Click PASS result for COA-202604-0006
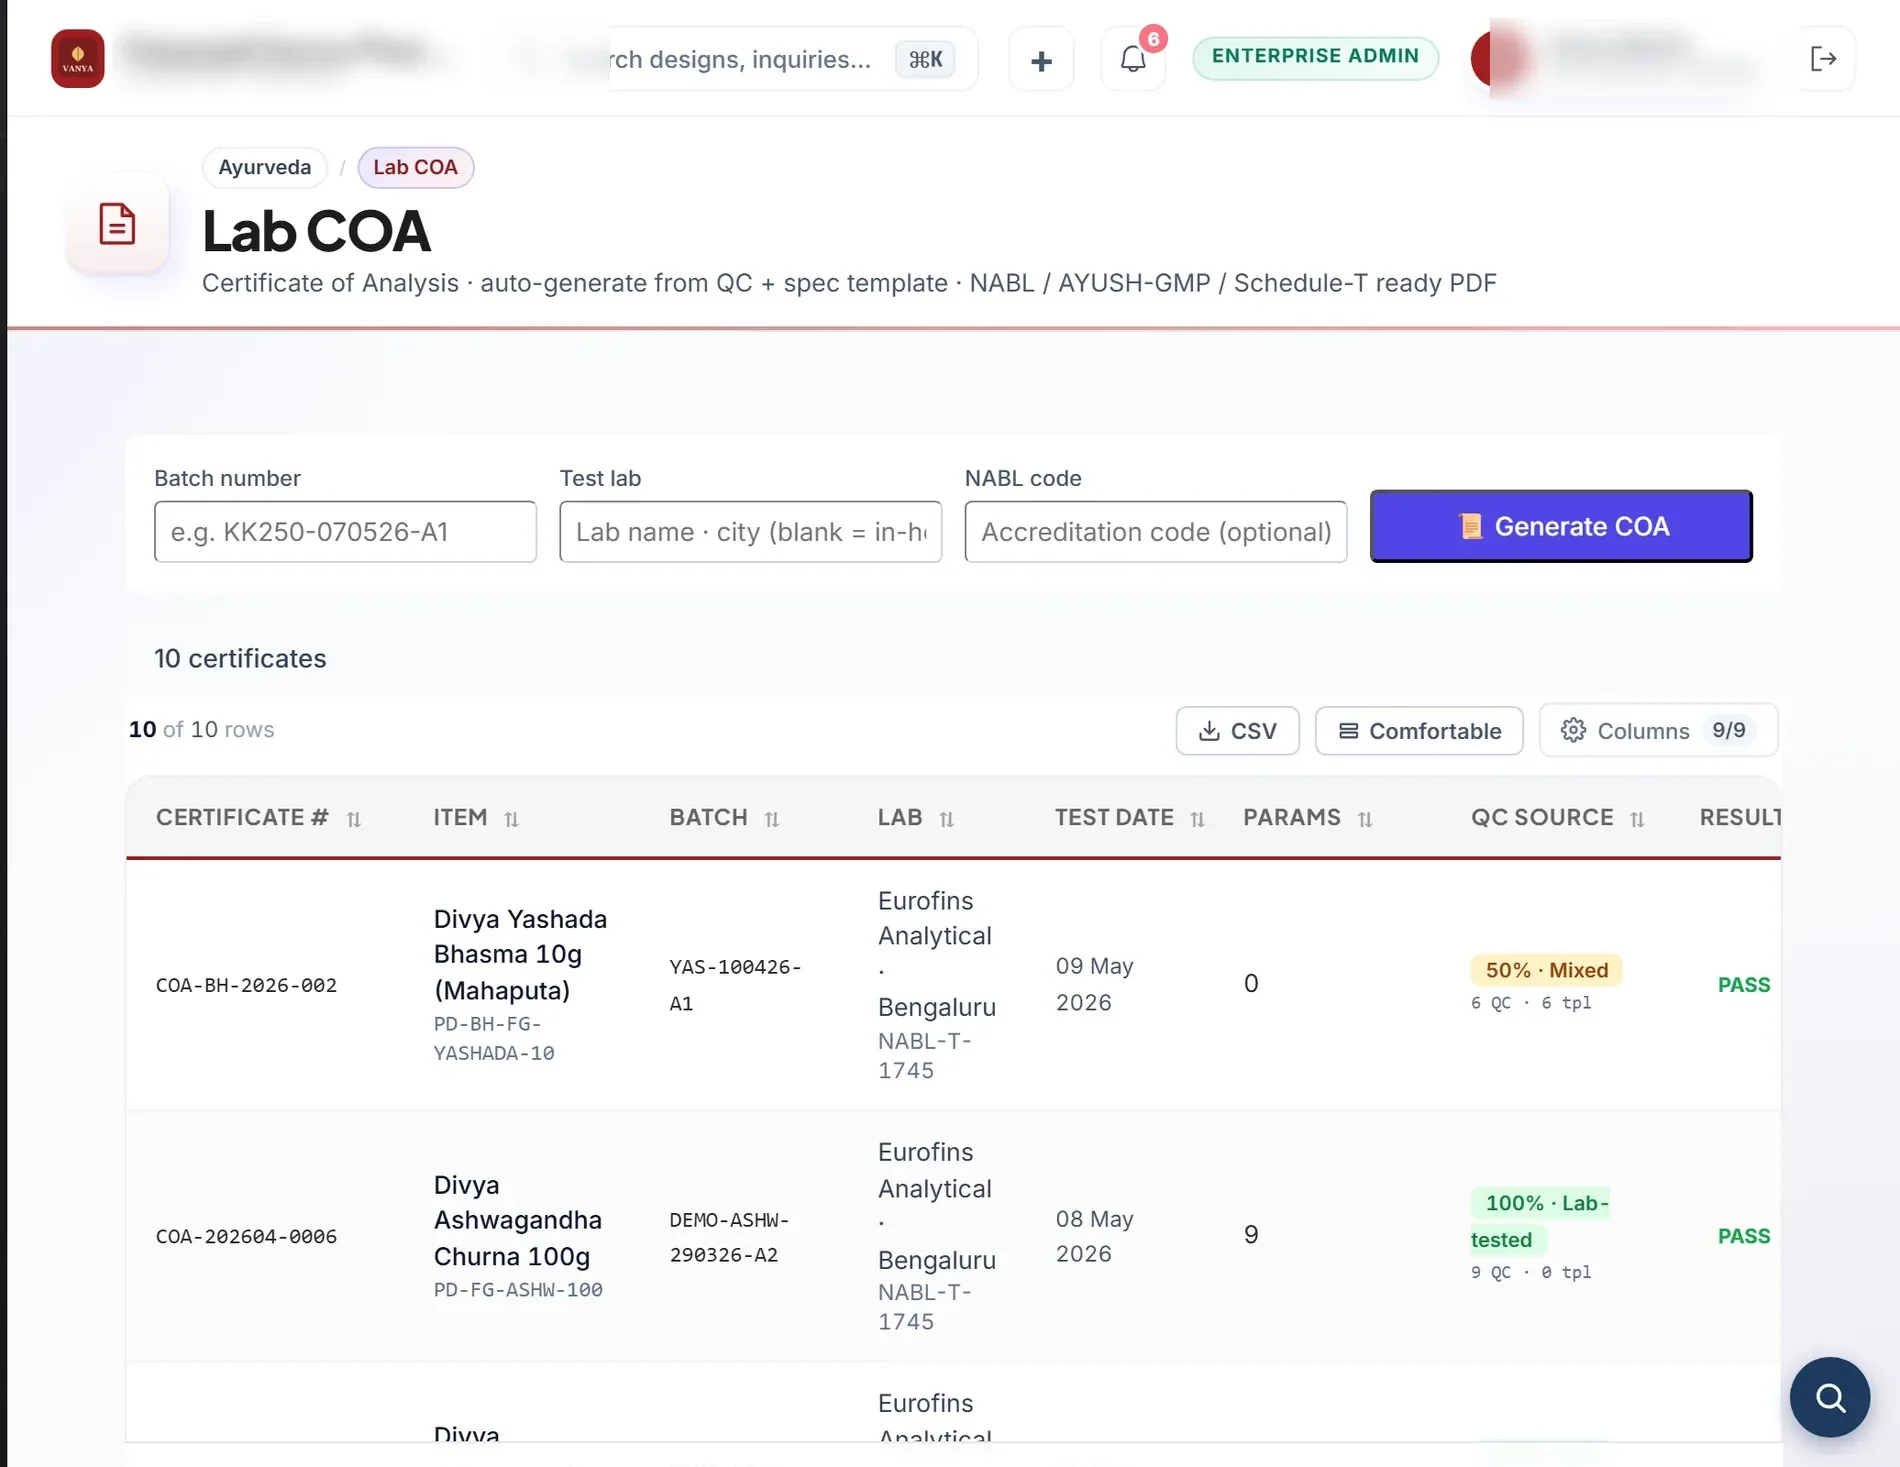 (x=1744, y=1236)
